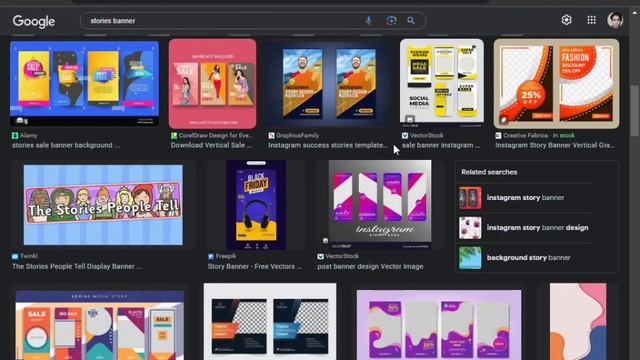This screenshot has height=360, width=640.
Task: Open 'Instagram success stories template...' title
Action: click(328, 145)
